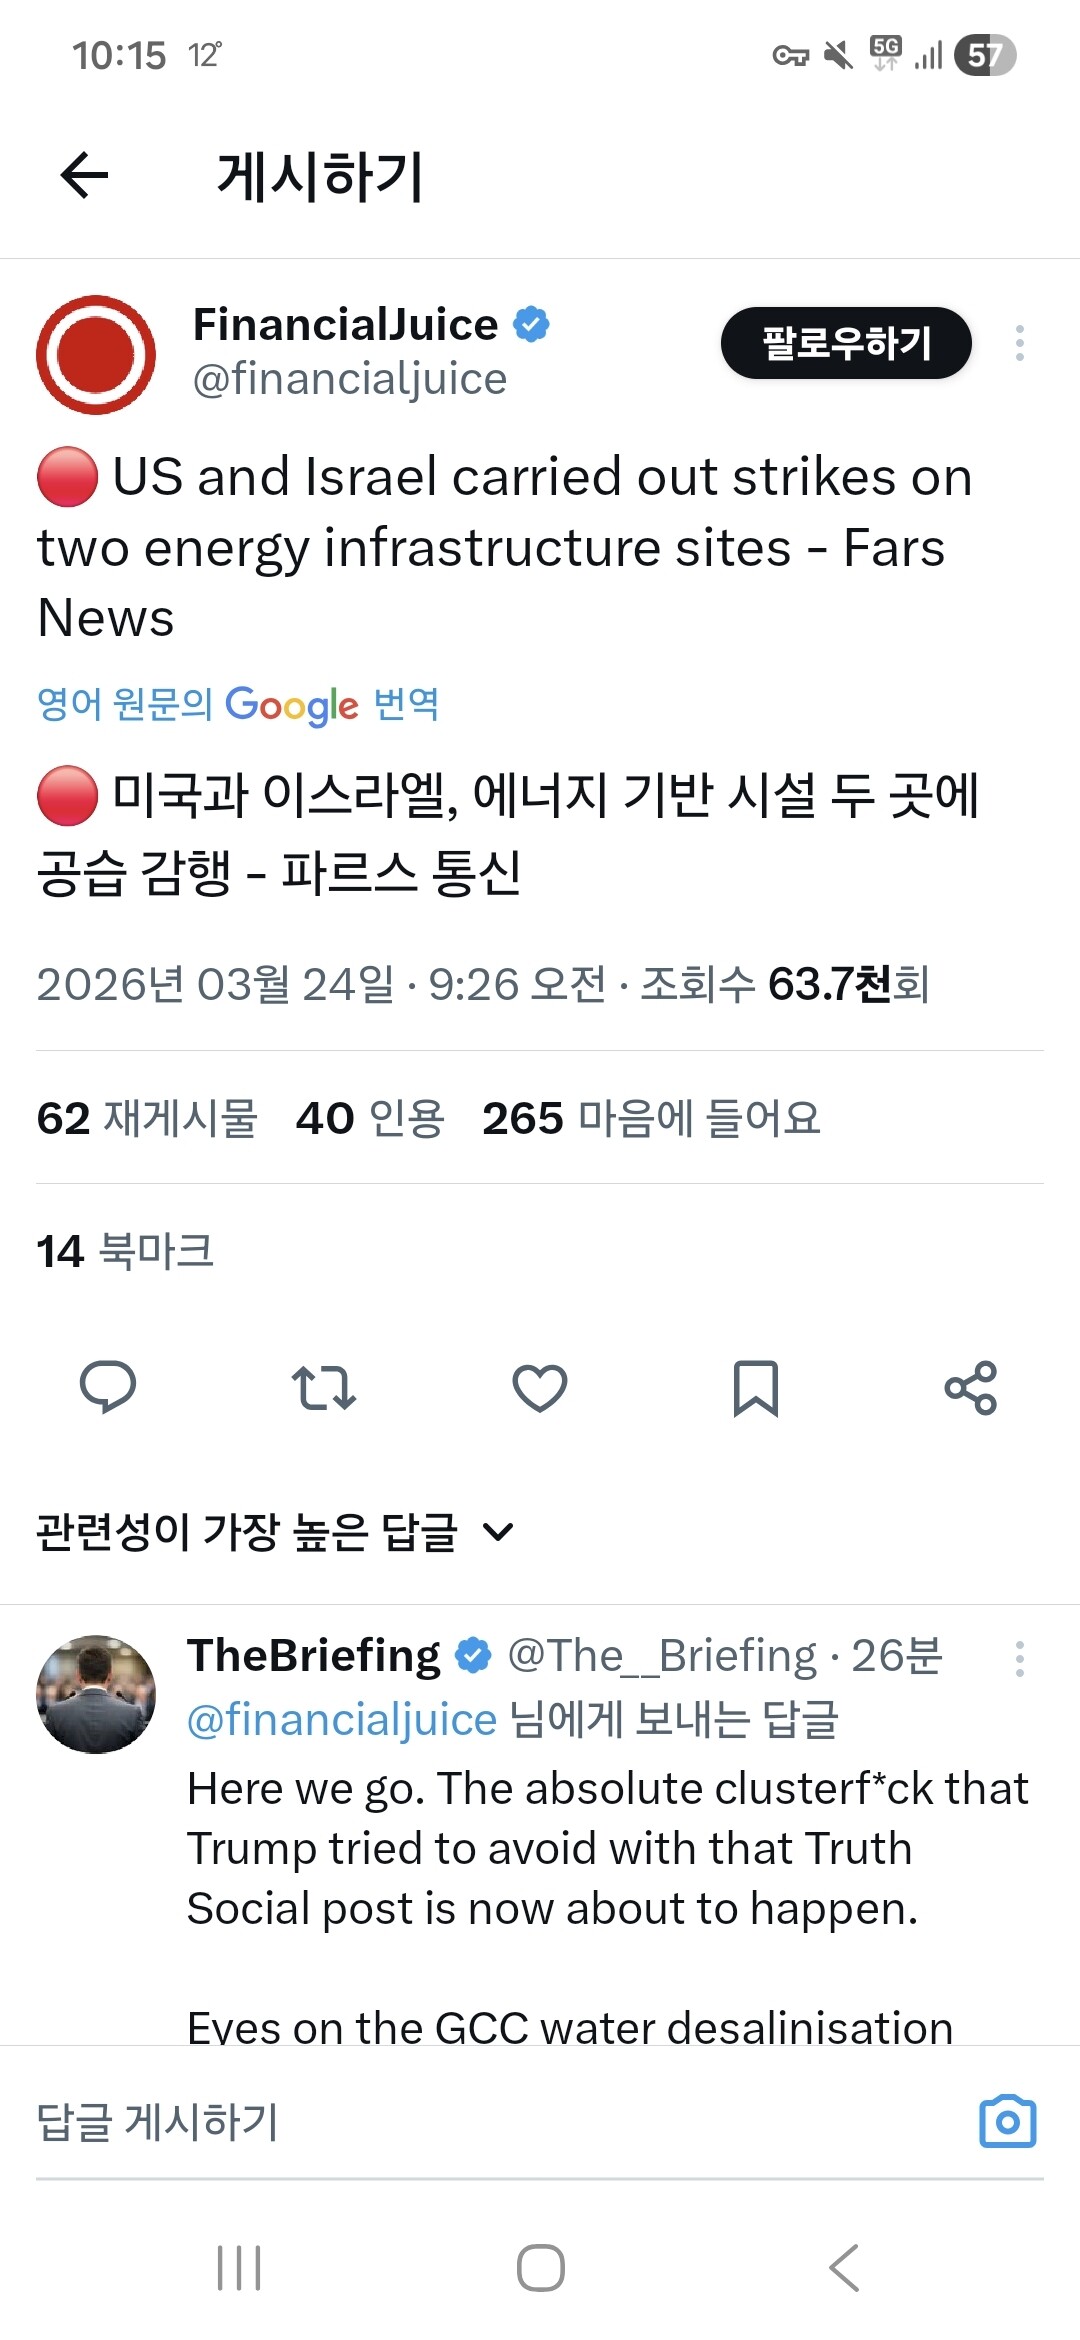
Task: Open the 62 재게시물 reposts list
Action: (147, 1118)
